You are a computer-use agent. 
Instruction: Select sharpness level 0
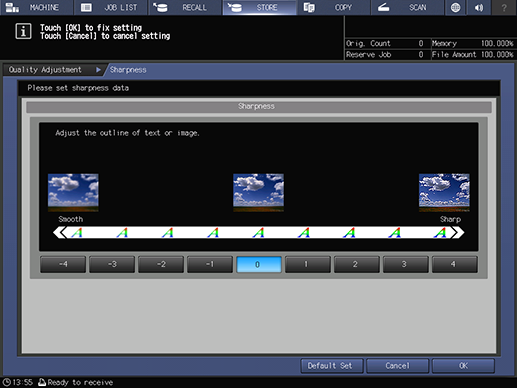click(259, 264)
